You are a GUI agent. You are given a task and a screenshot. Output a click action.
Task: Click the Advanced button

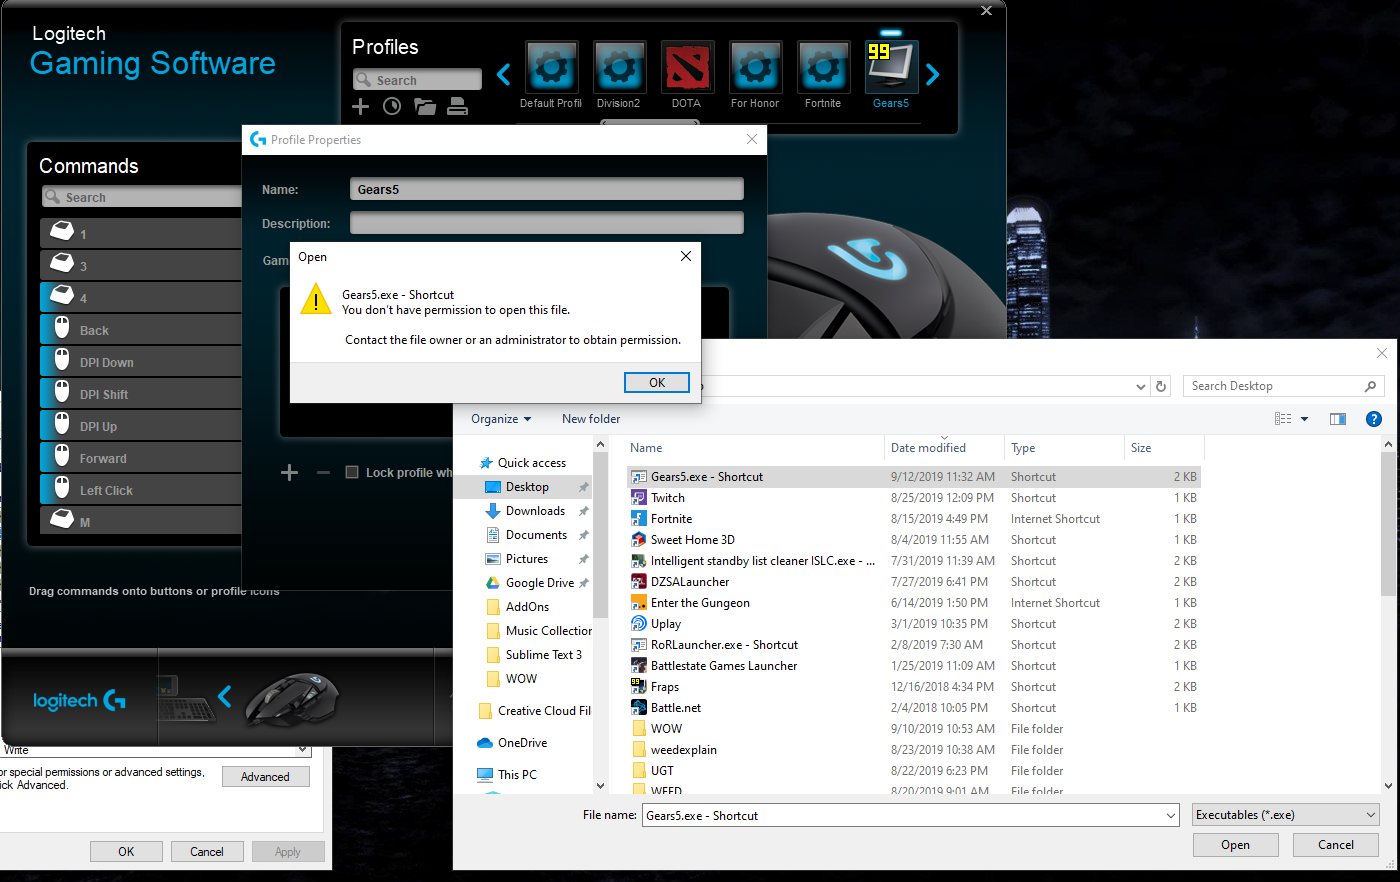coord(265,777)
